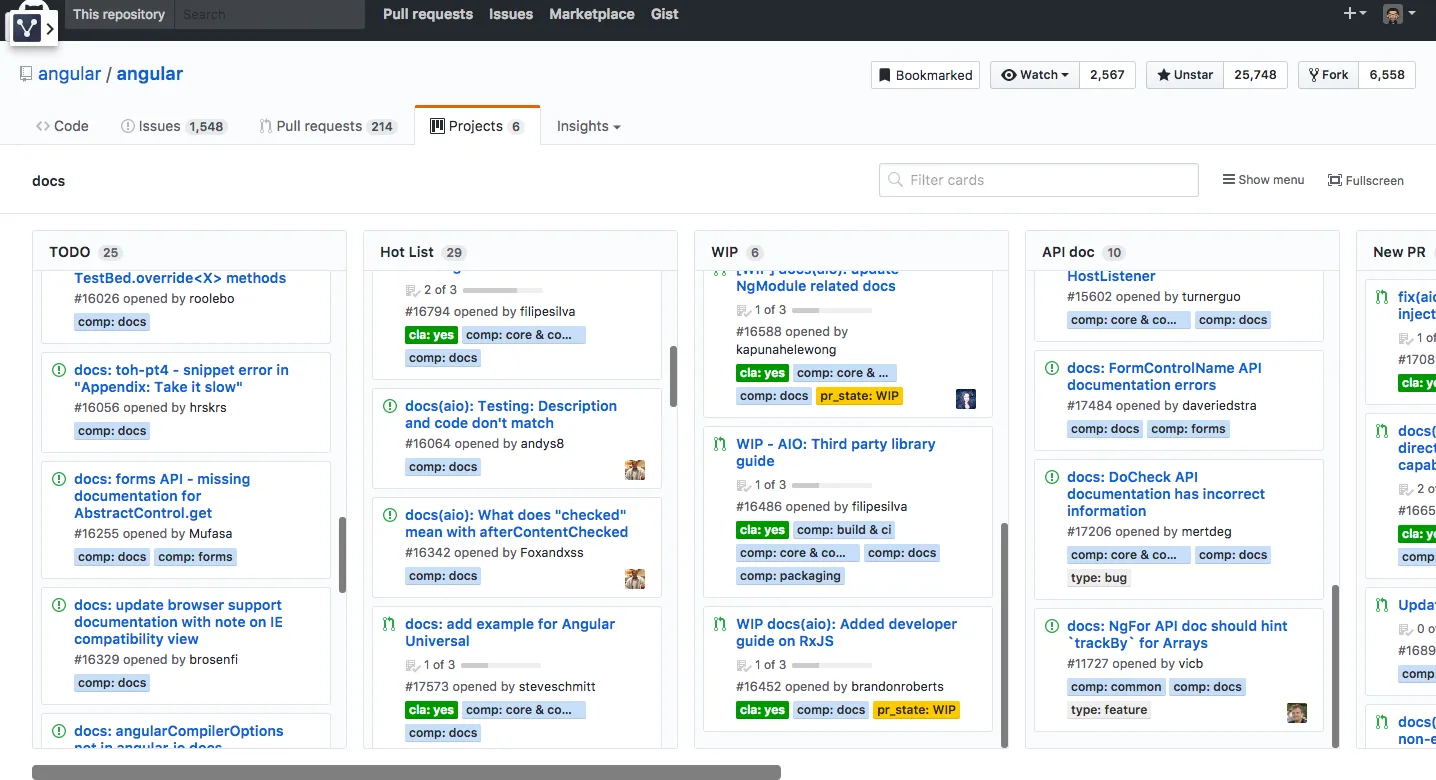Click the Unstar button
Screen dimensions: 1436x780
coord(1184,75)
